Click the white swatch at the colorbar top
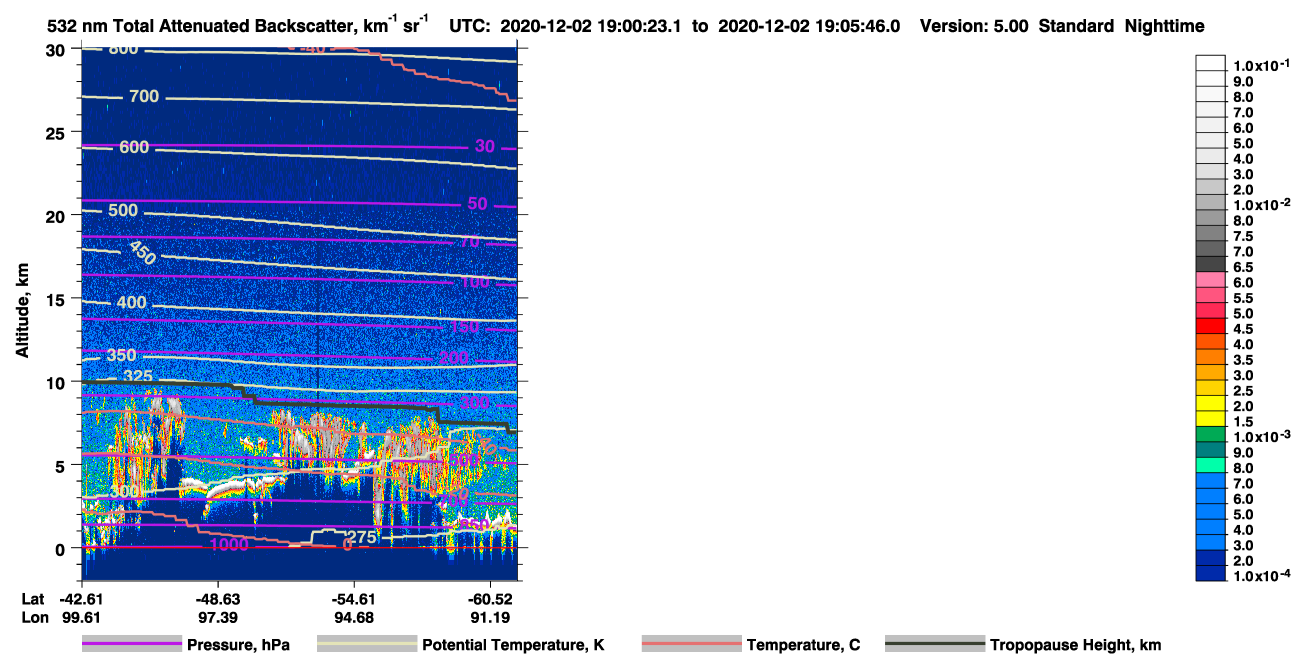 click(1211, 63)
